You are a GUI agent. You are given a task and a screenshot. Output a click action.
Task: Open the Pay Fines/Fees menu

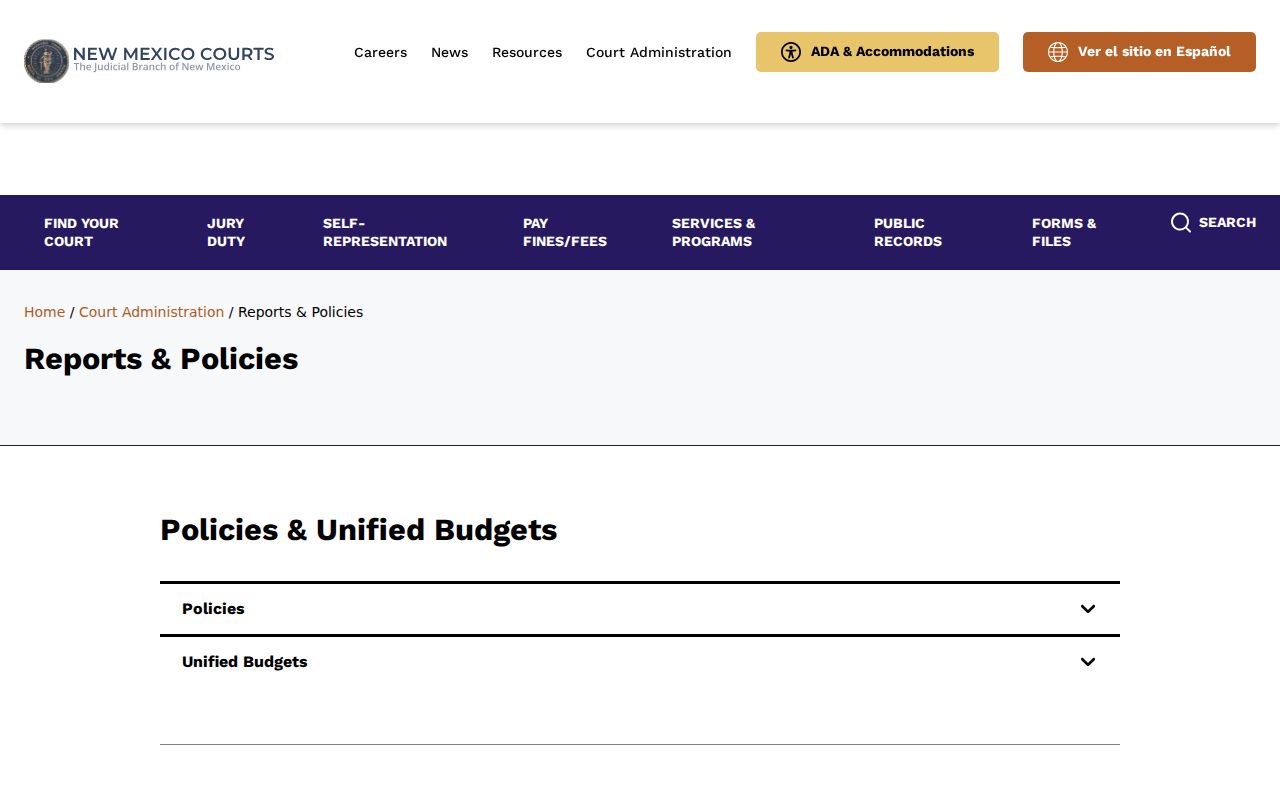pyautogui.click(x=565, y=232)
